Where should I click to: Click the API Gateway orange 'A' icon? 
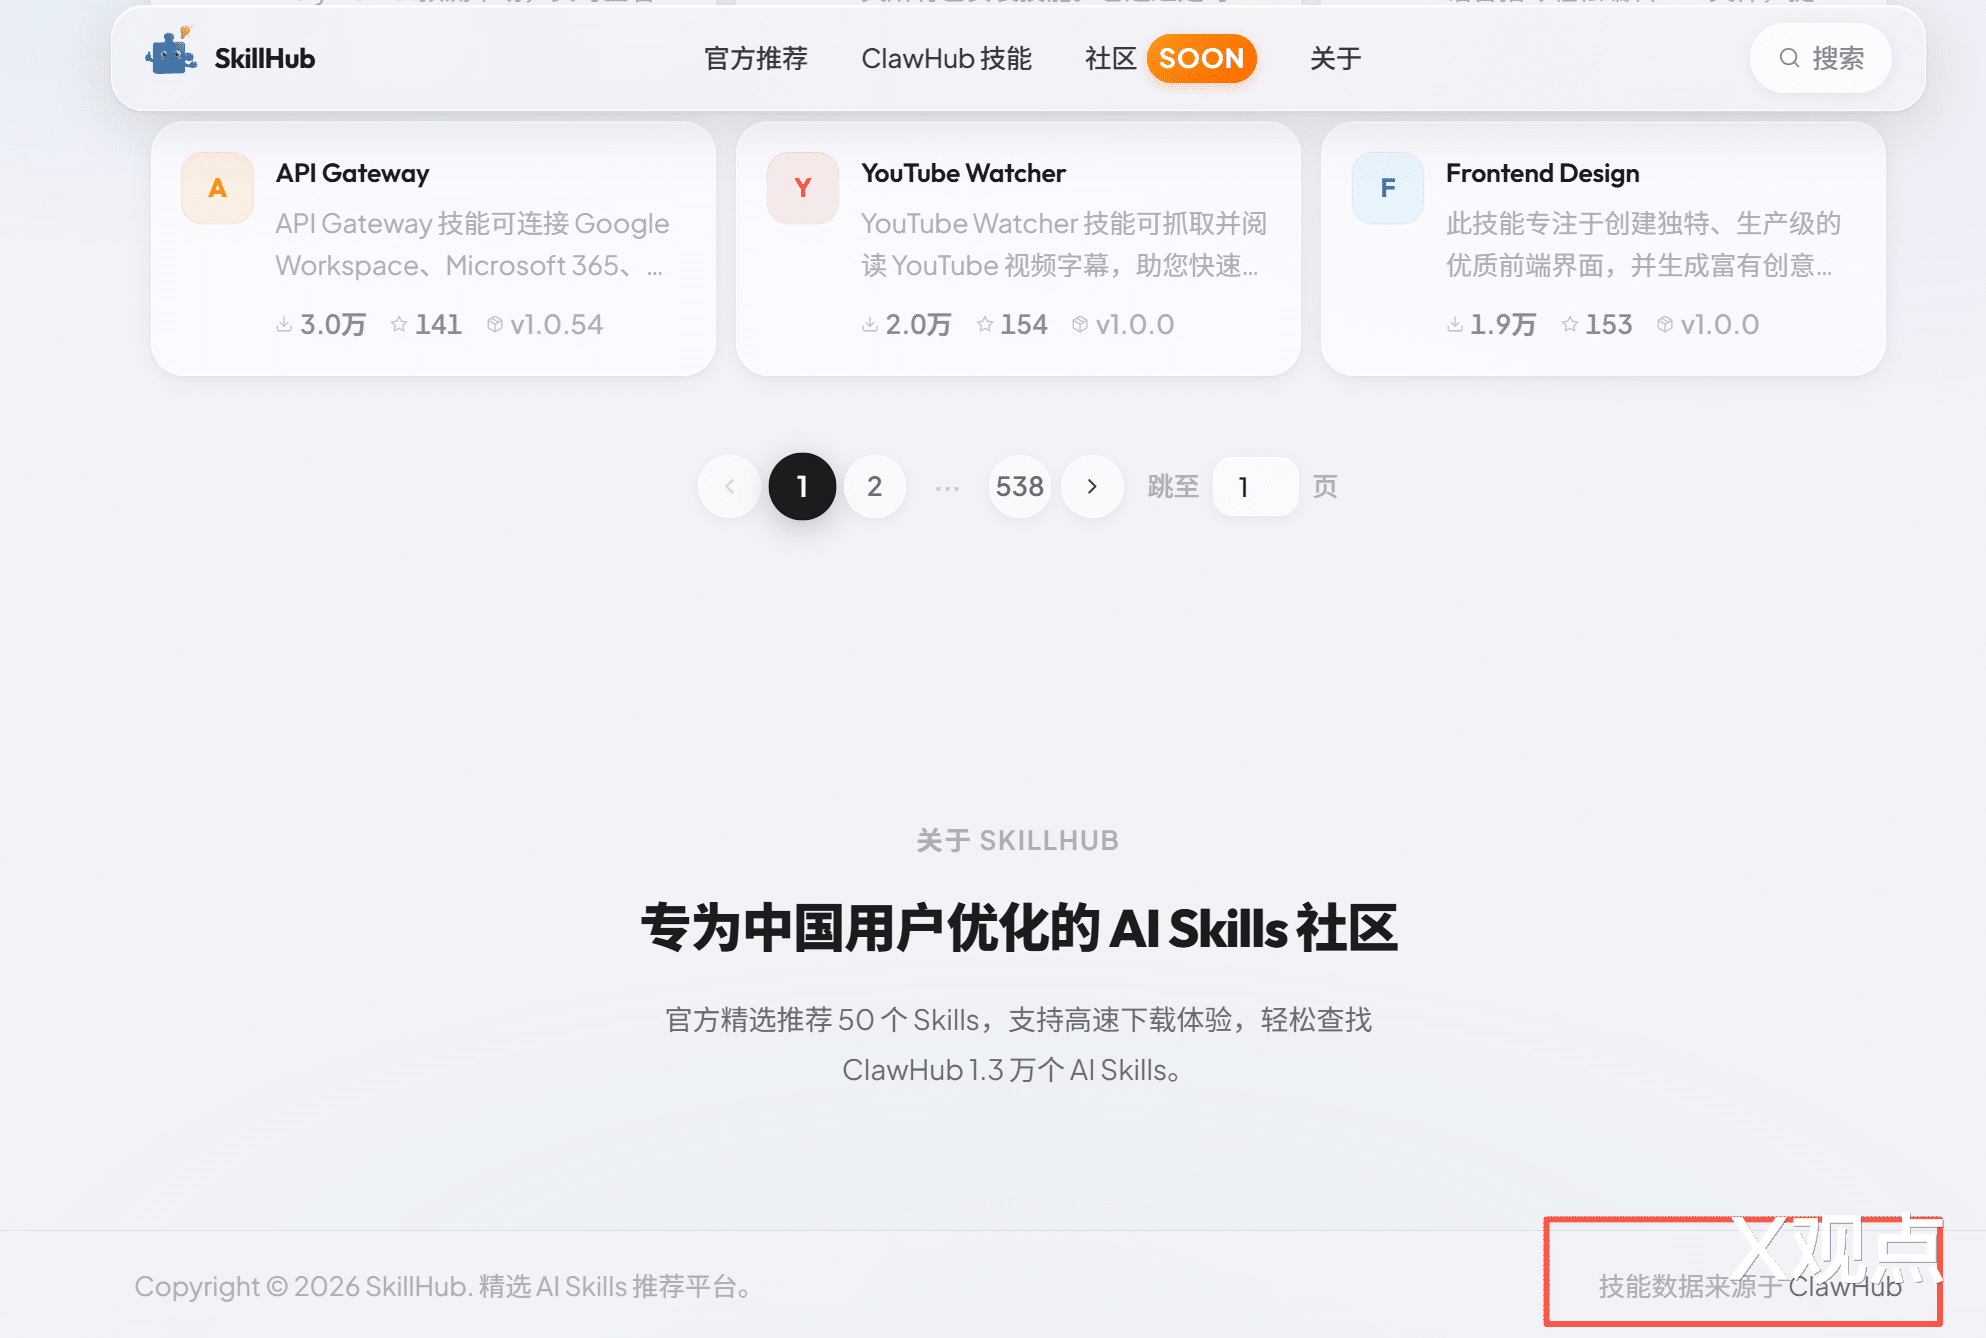click(217, 188)
